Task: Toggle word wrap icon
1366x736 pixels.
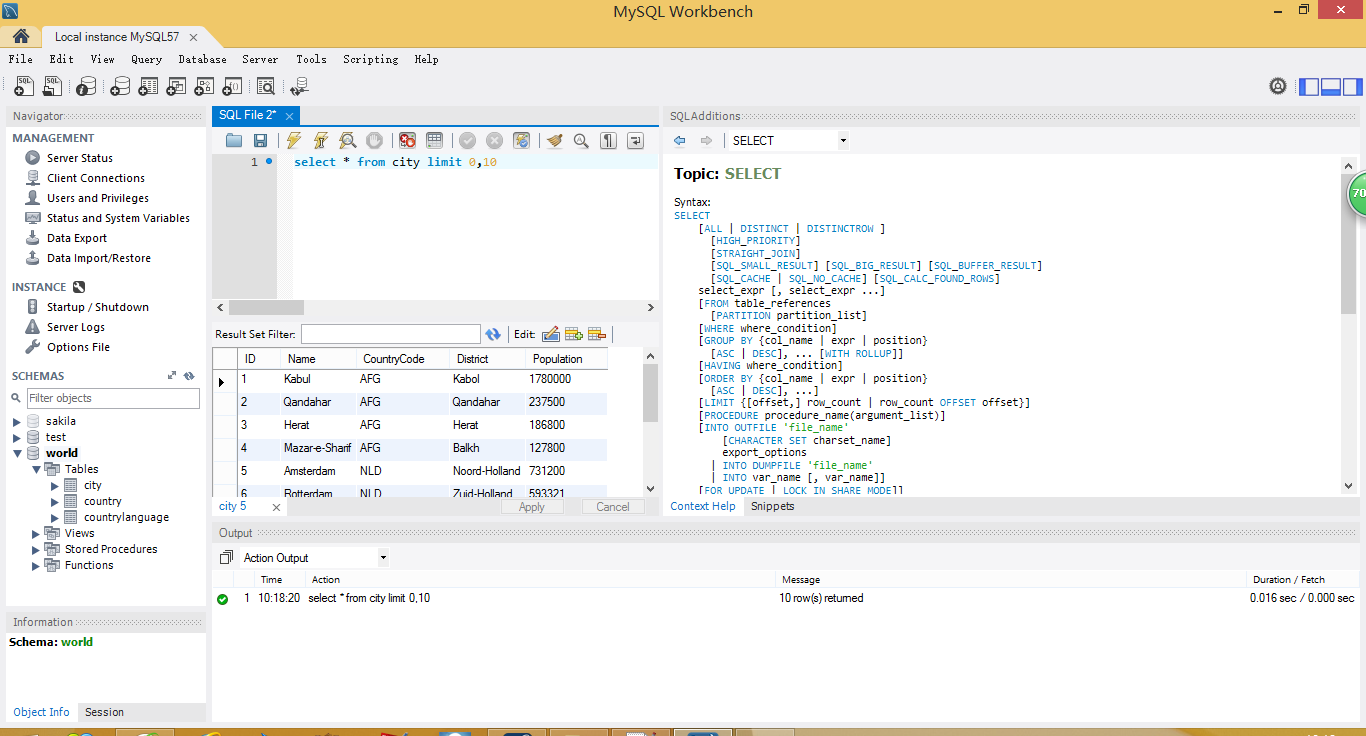Action: (635, 141)
